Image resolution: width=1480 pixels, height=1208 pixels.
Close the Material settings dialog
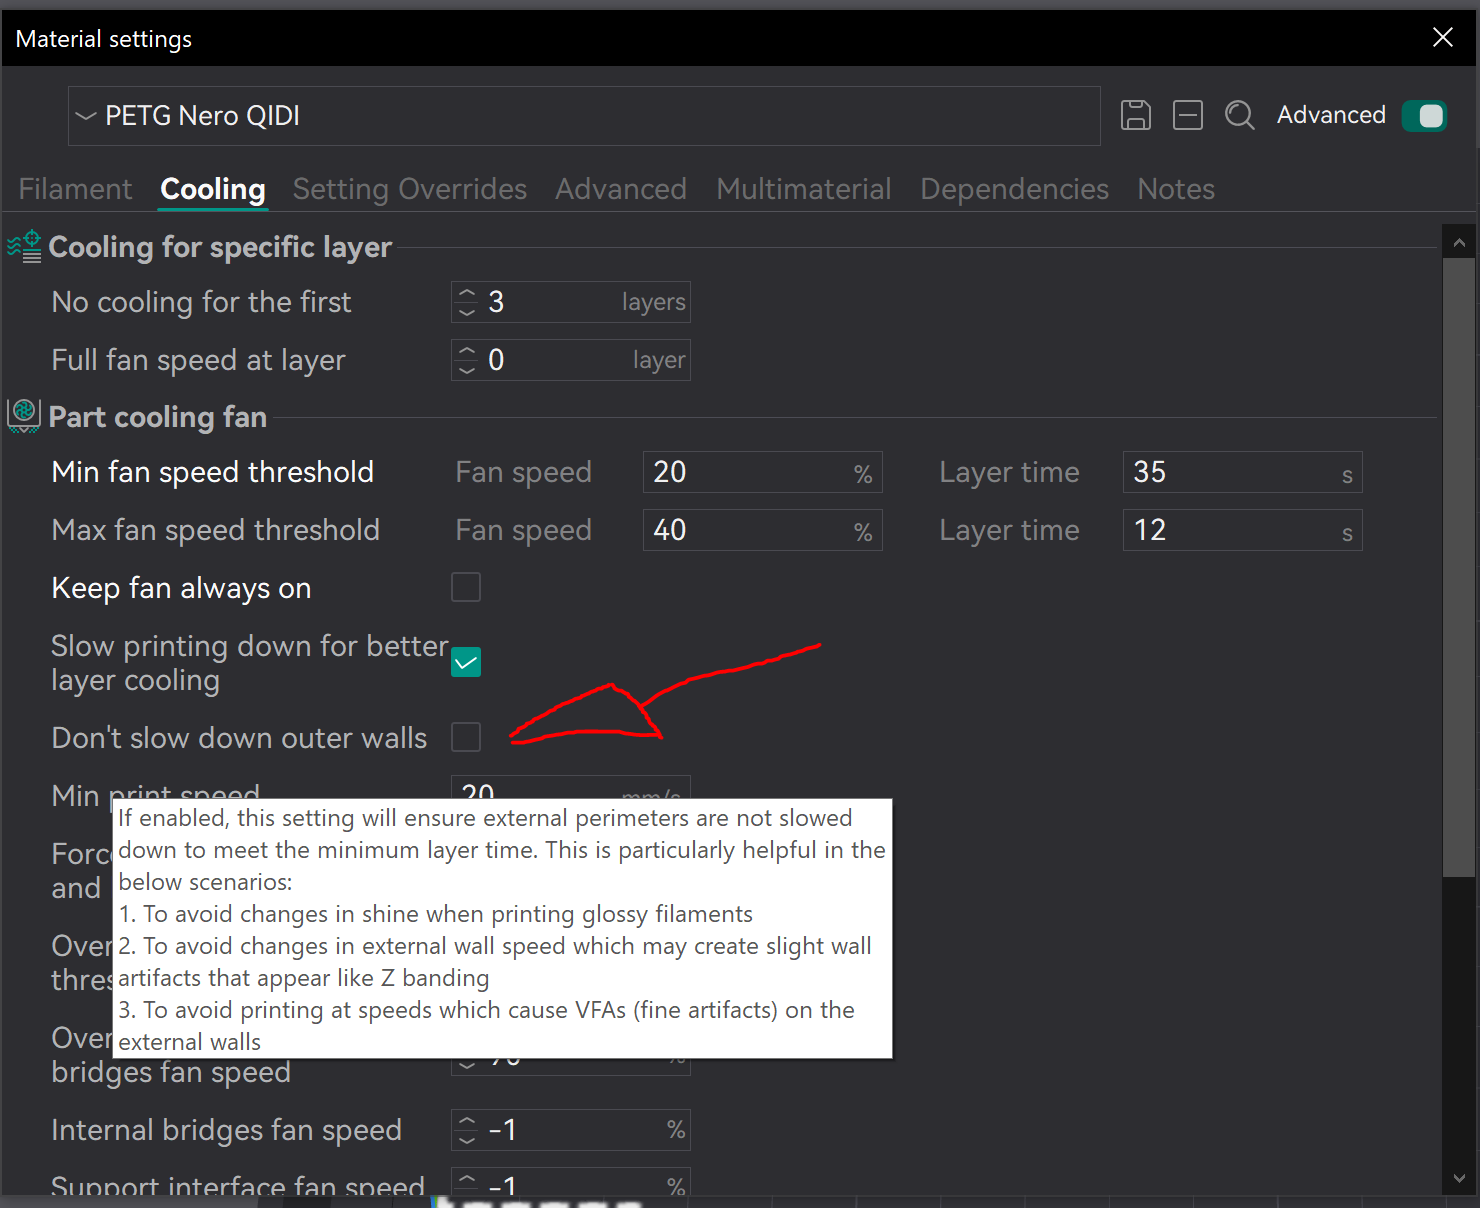click(x=1442, y=38)
